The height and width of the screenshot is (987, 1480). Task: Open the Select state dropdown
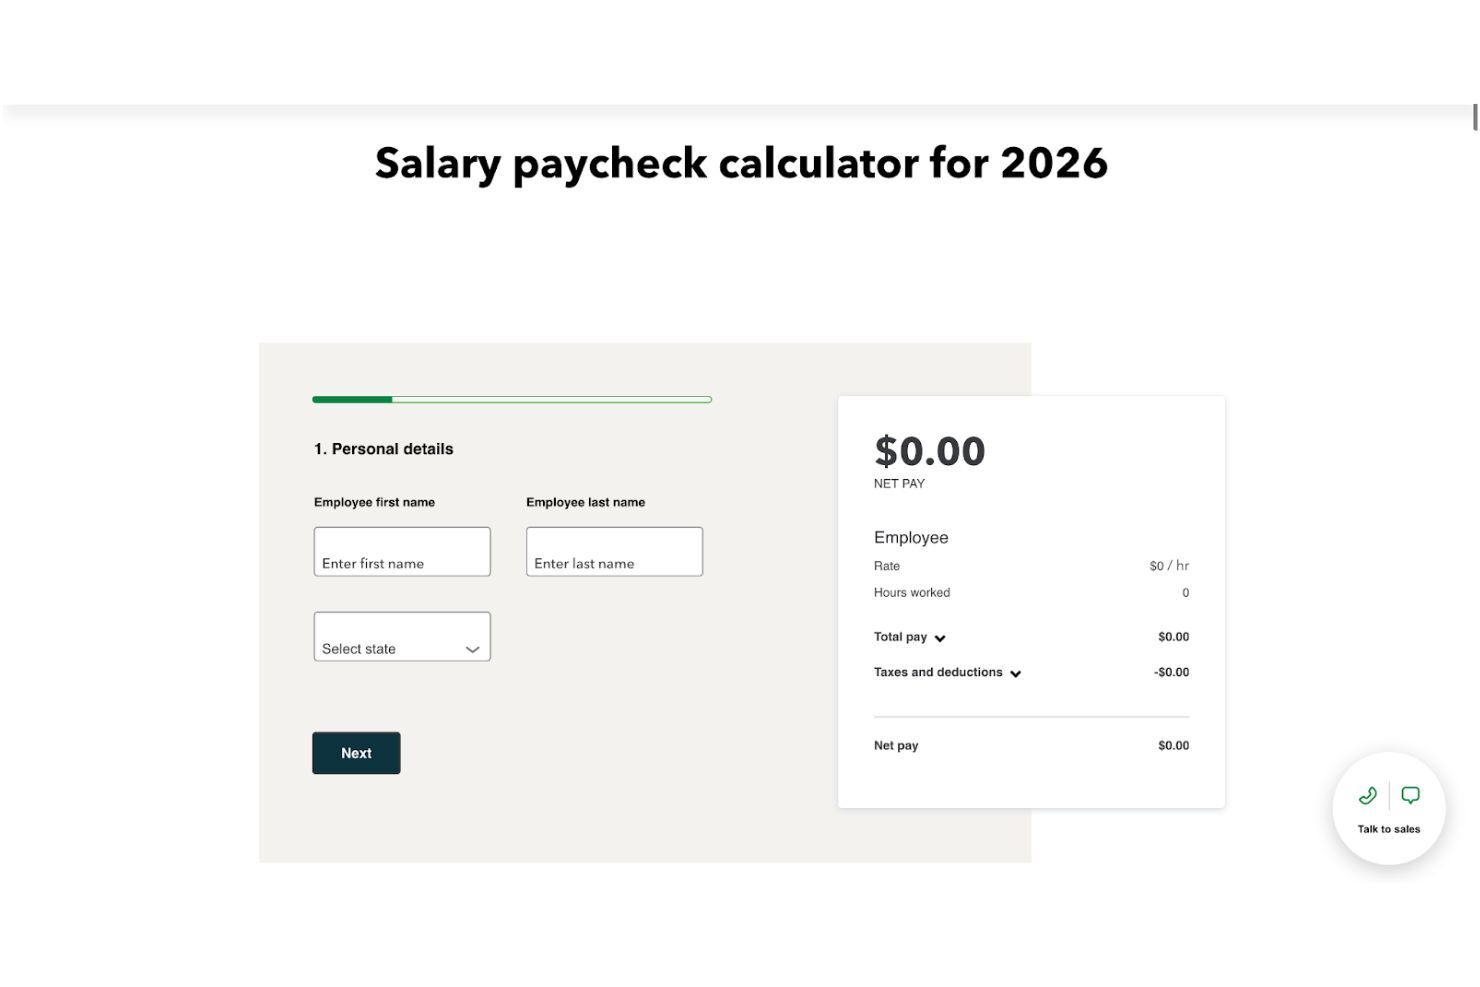pos(401,636)
